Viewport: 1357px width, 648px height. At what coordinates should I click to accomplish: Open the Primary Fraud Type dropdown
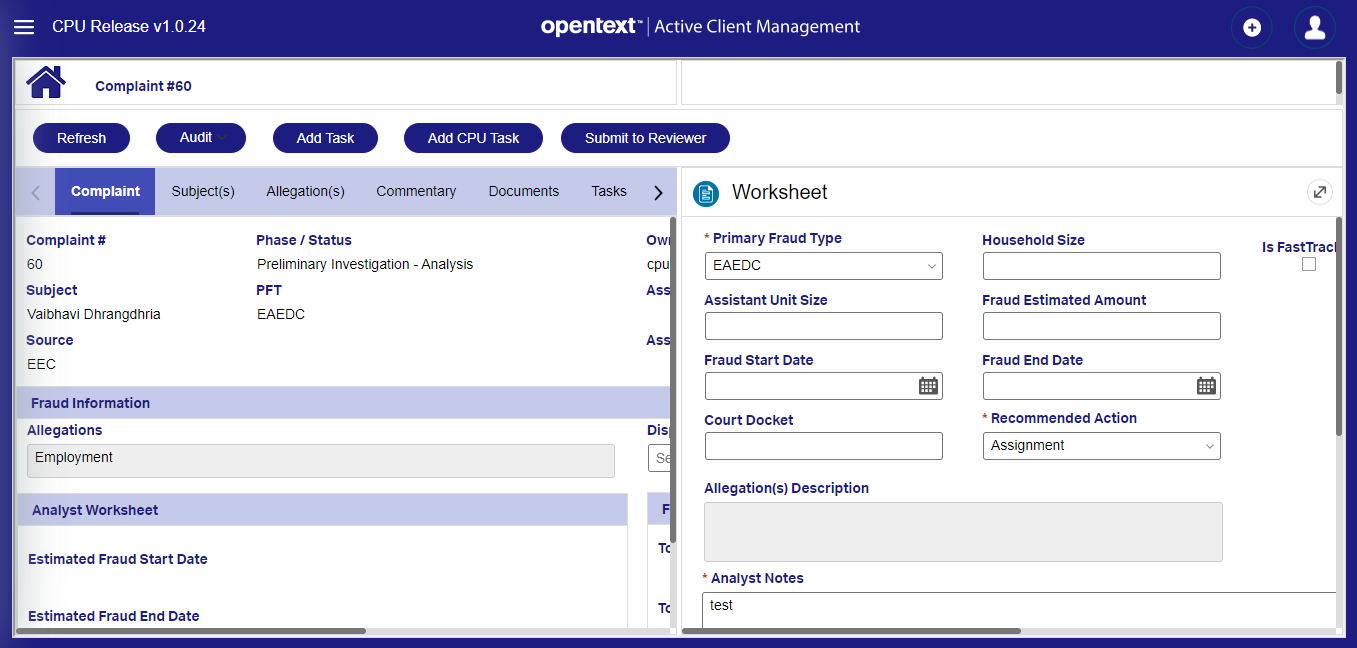coord(823,266)
